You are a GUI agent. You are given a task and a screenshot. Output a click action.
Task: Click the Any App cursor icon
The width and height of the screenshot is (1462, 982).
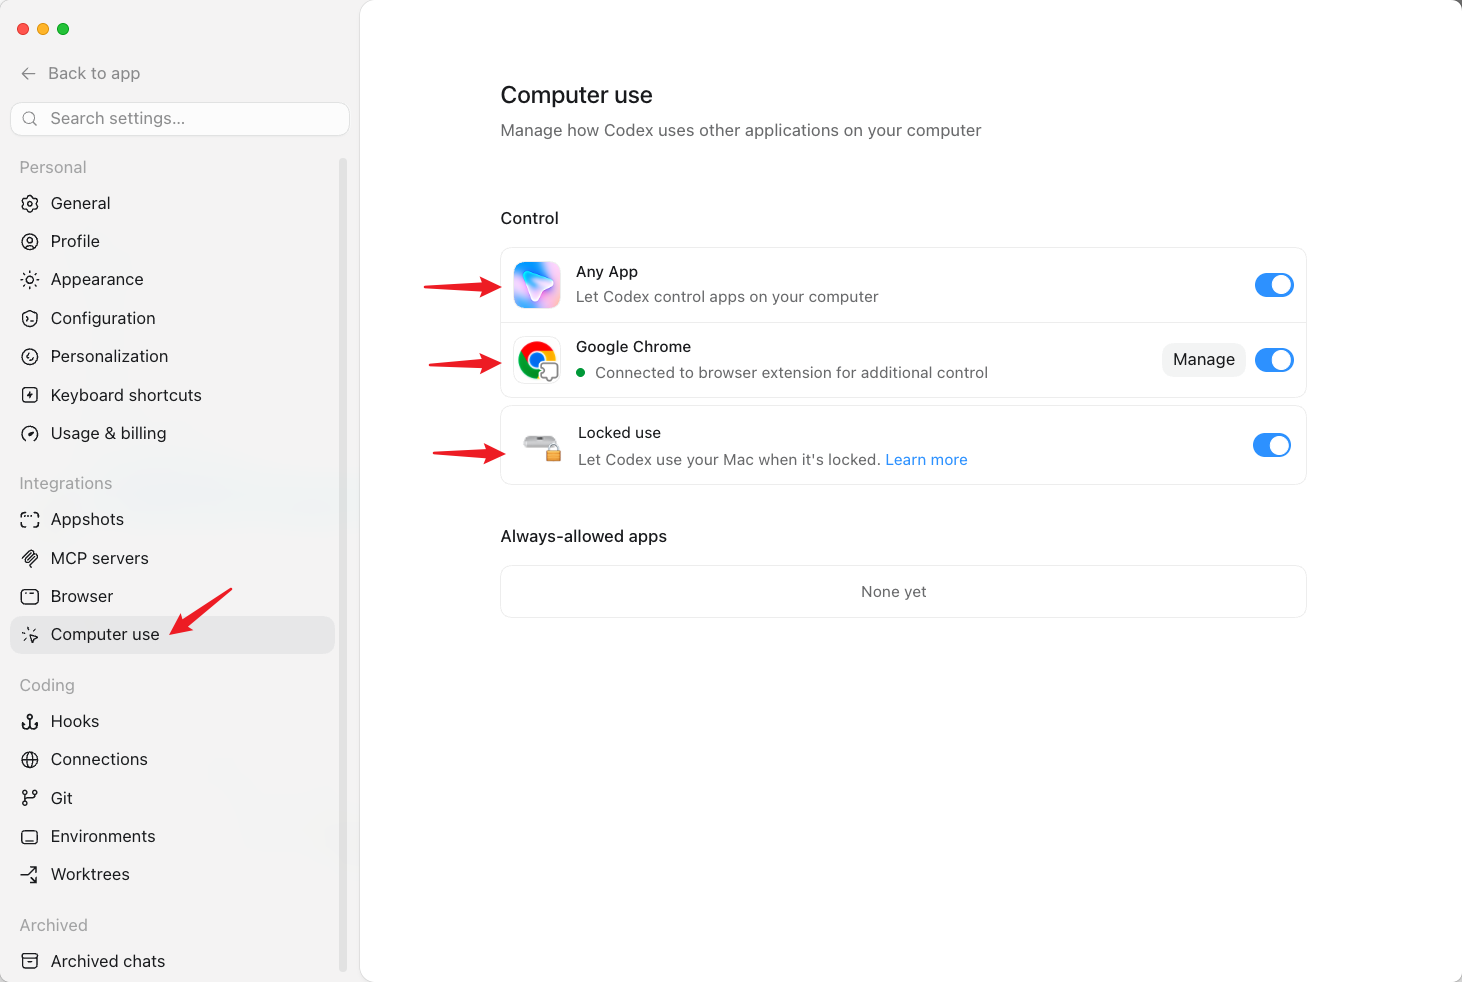click(x=537, y=285)
